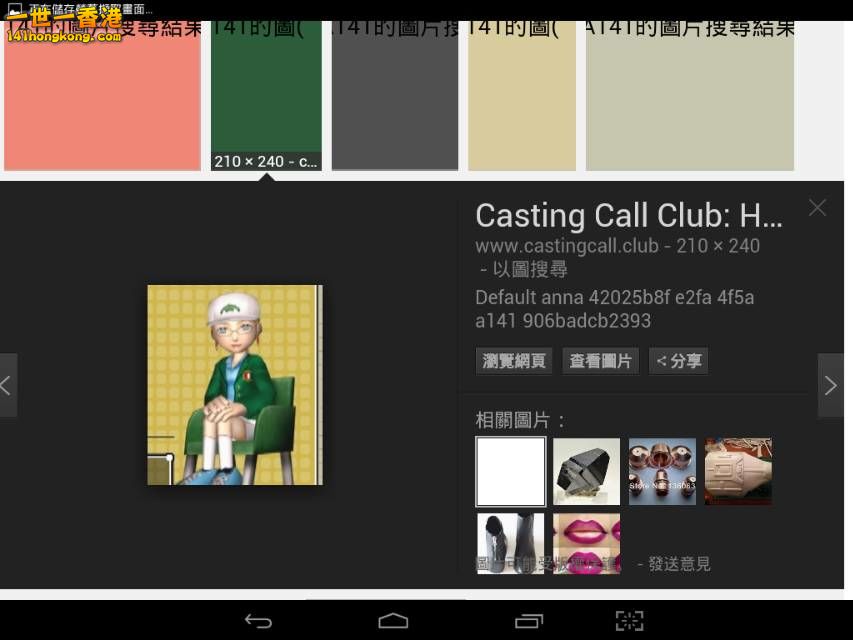Open the blank white related image

(x=510, y=471)
